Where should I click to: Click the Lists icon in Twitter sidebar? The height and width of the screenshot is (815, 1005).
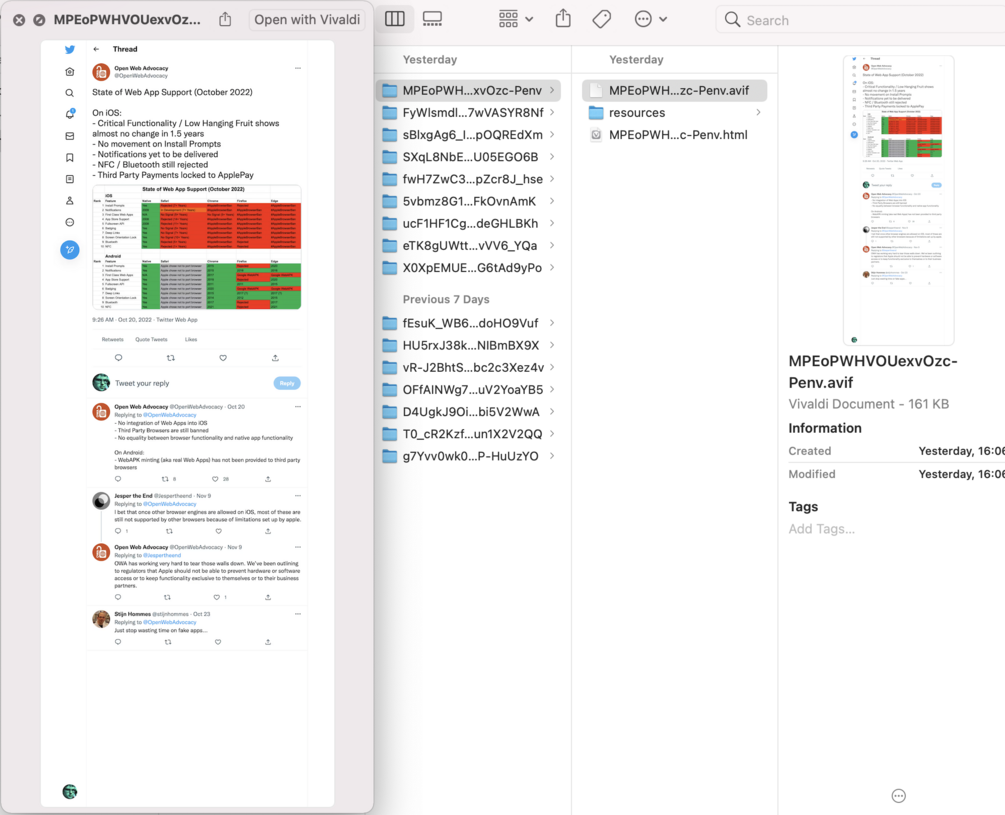pyautogui.click(x=70, y=179)
